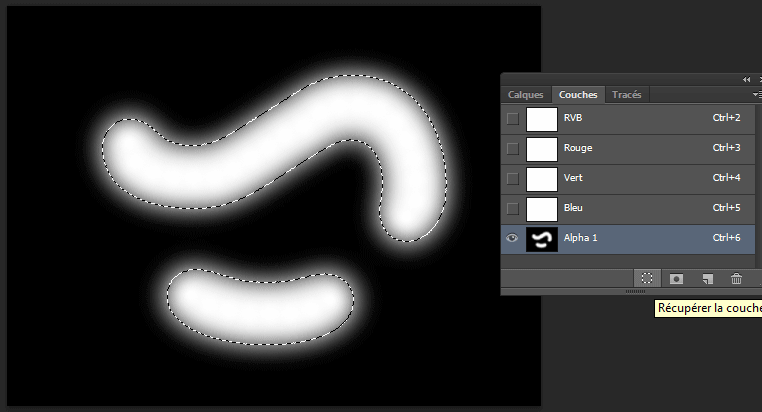Click the Ctrl+4 shortcut label
Viewport: 762px width, 412px height.
727,178
